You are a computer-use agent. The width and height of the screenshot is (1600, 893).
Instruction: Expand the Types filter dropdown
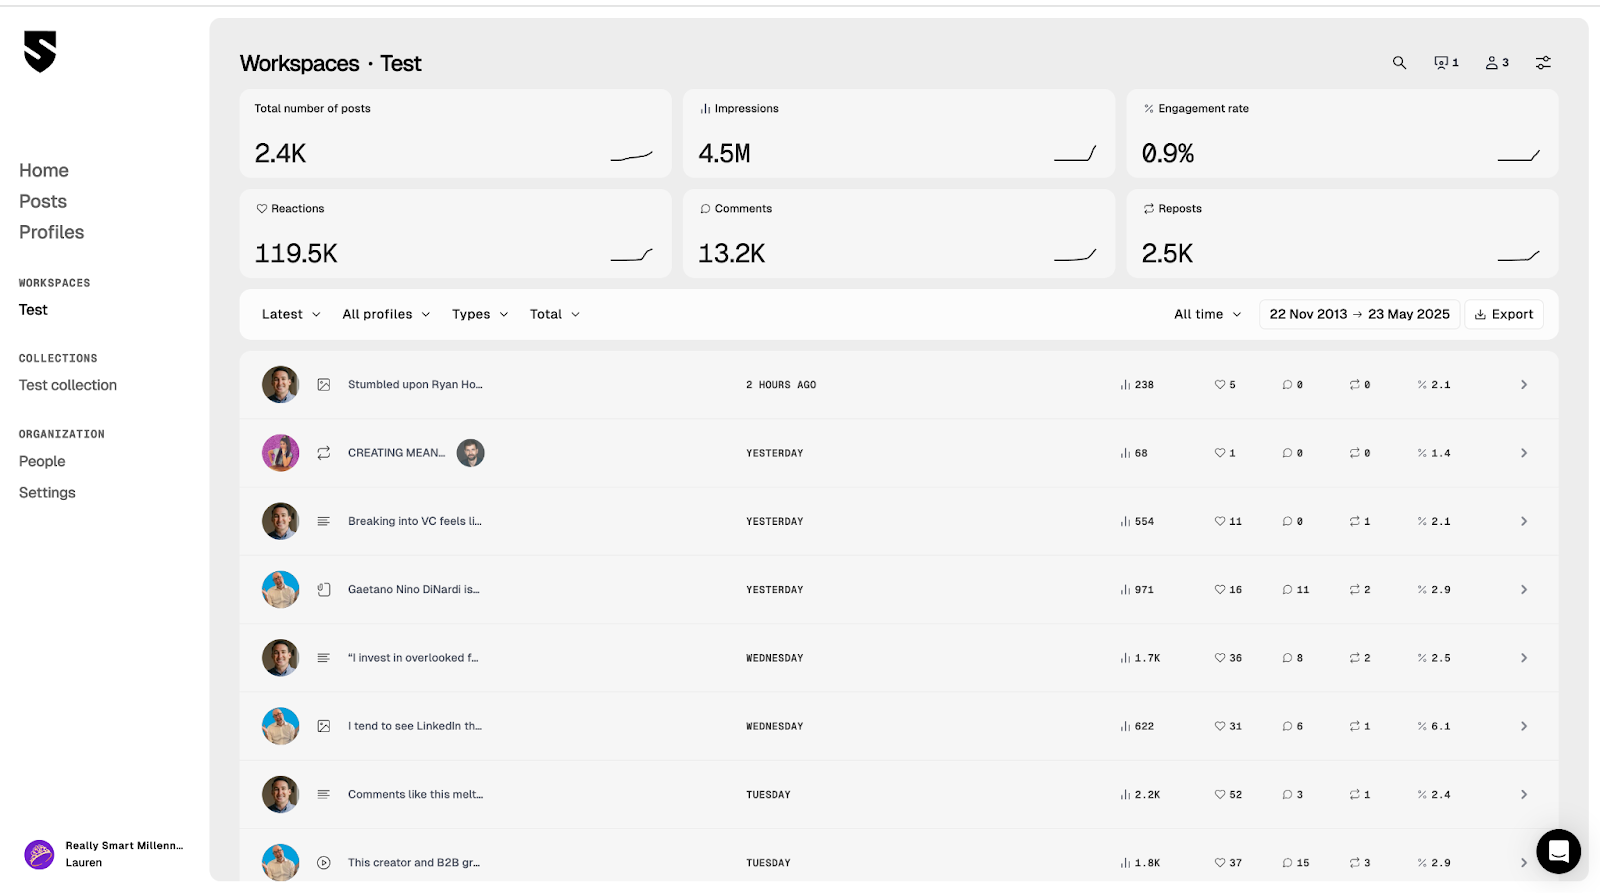(x=480, y=314)
